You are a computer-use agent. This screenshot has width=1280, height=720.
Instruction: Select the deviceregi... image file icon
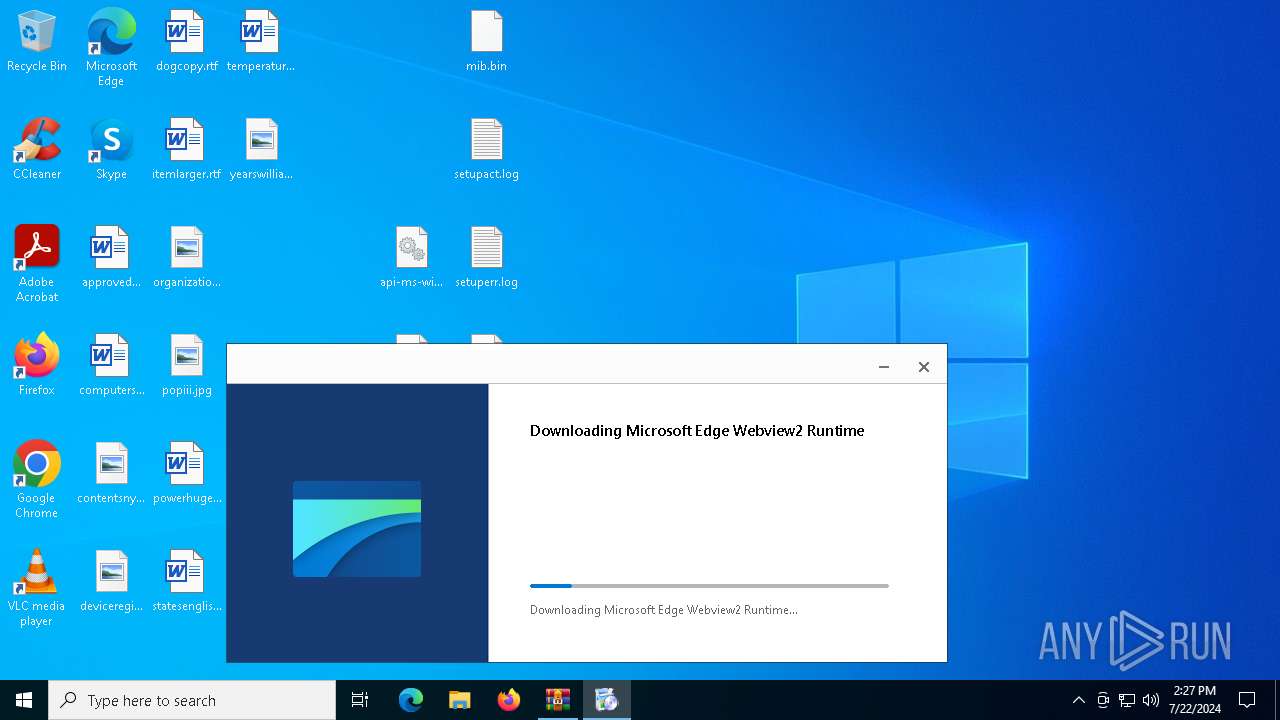[x=111, y=582]
